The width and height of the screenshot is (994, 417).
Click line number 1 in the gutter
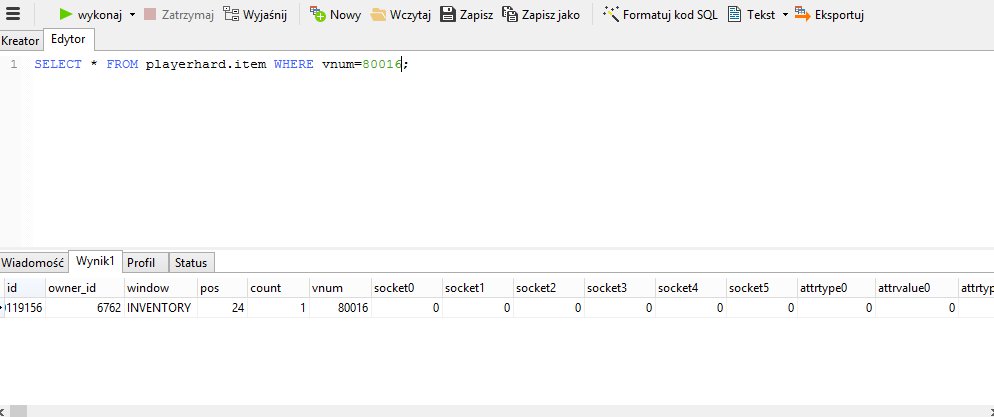click(13, 64)
